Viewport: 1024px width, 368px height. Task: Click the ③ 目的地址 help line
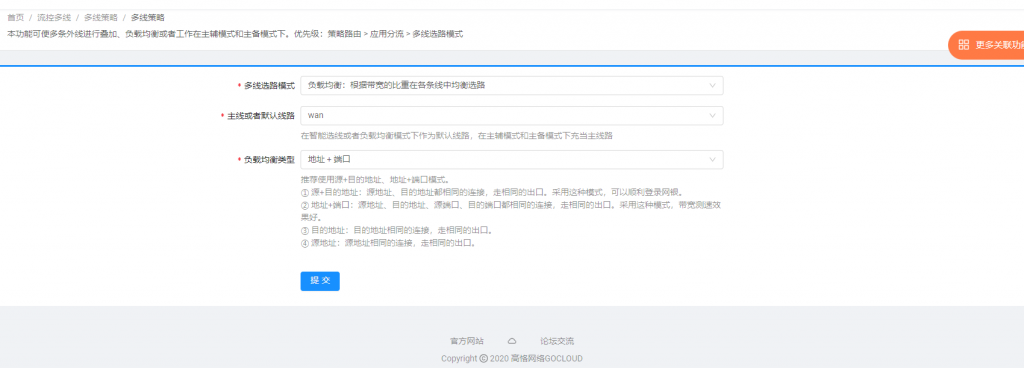pos(396,230)
